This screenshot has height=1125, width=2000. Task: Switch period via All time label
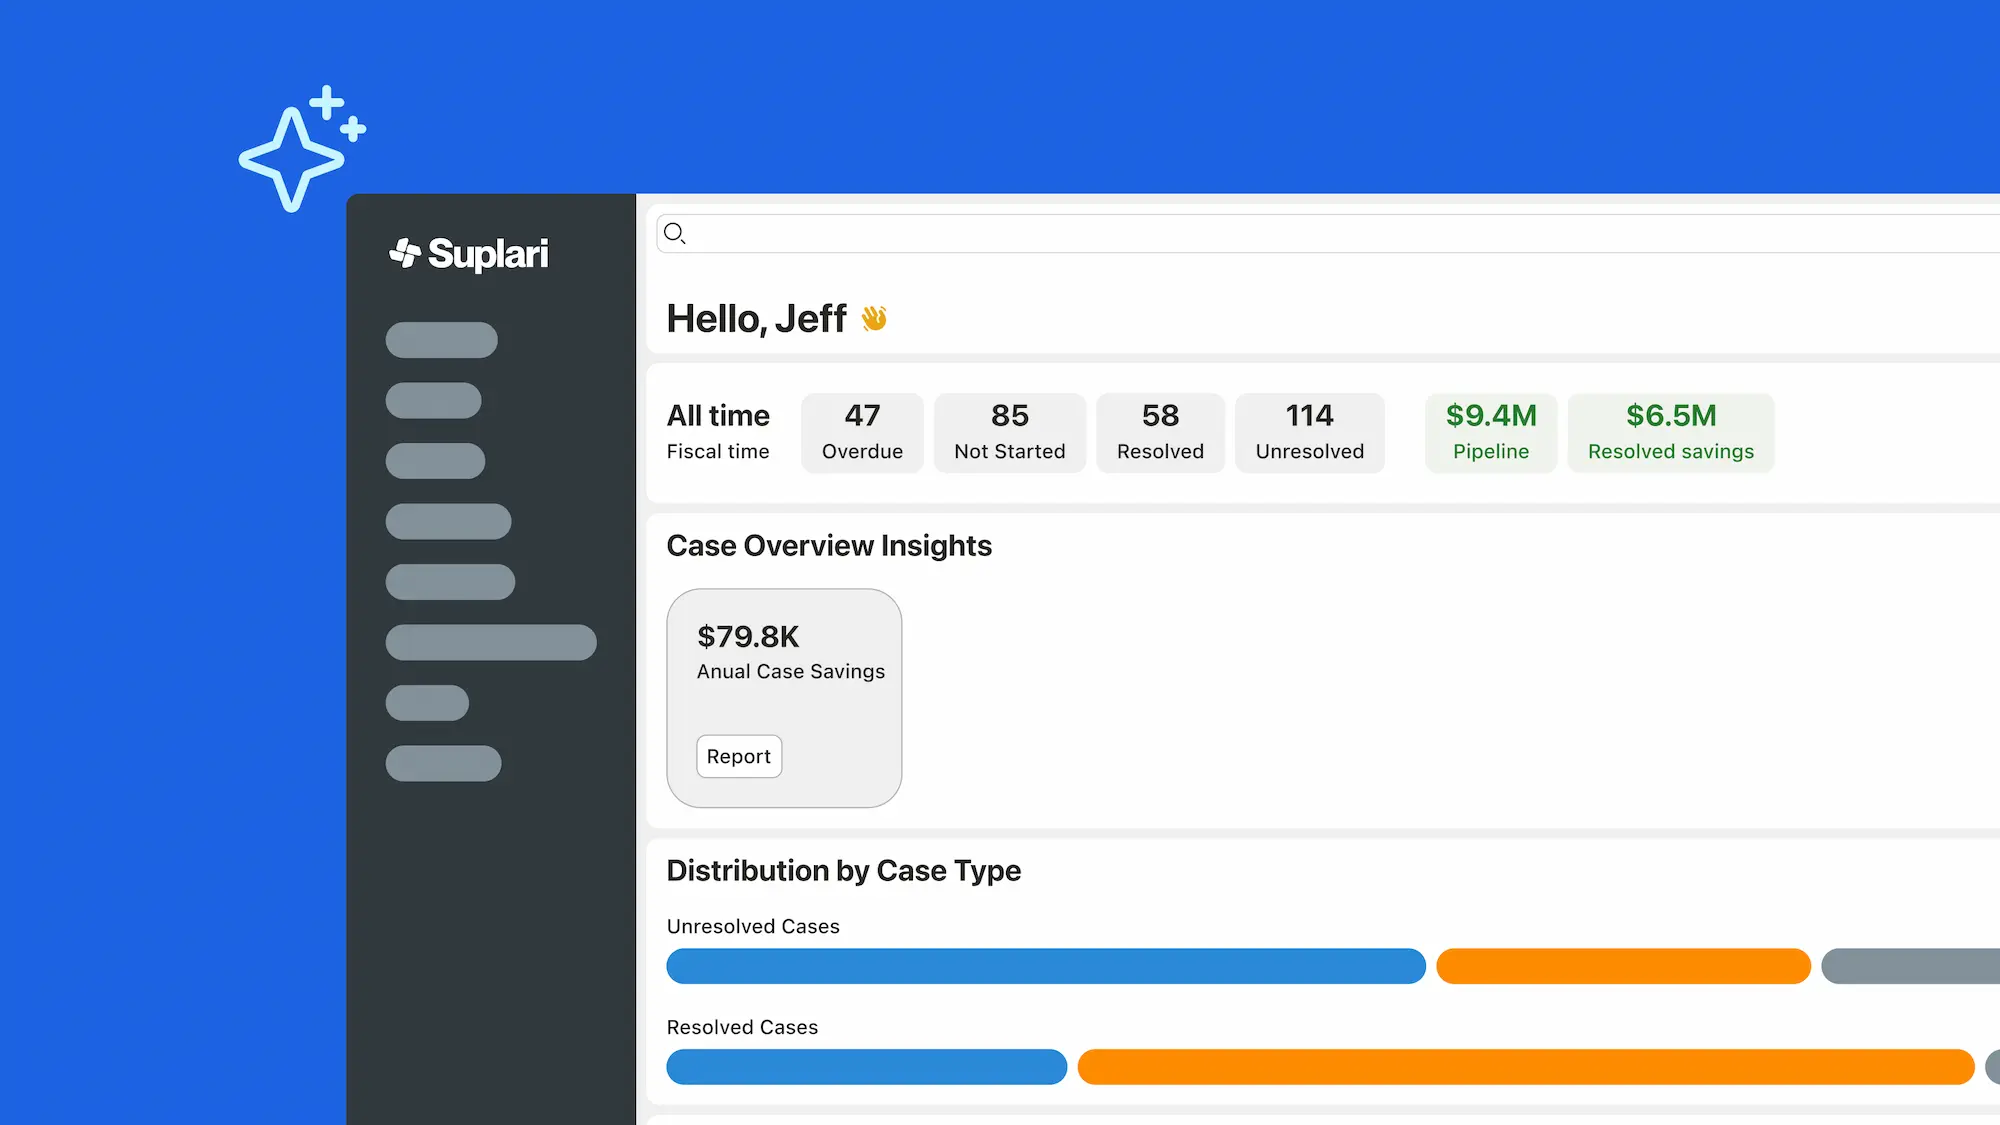tap(718, 416)
